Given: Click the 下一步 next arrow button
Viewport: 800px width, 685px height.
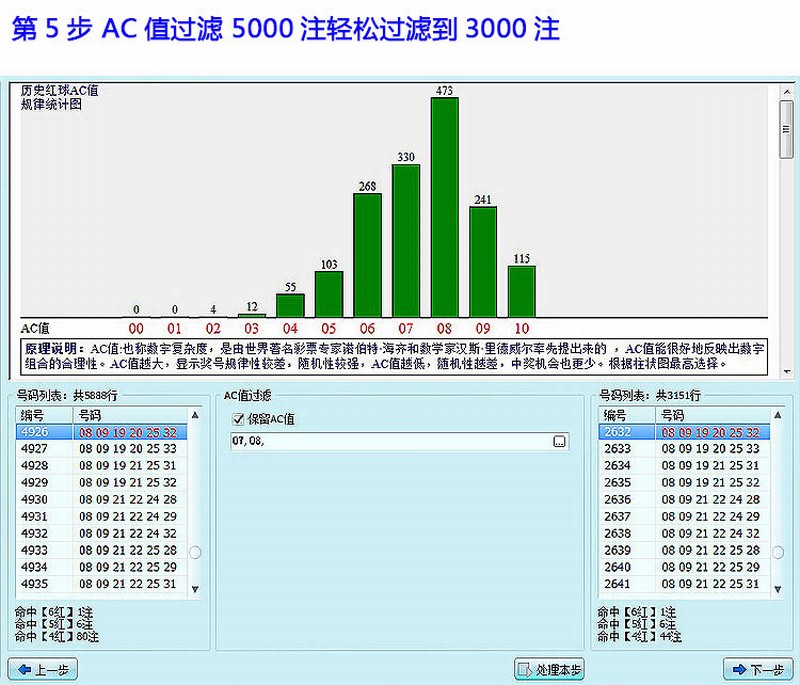Looking at the screenshot, I should [x=757, y=669].
